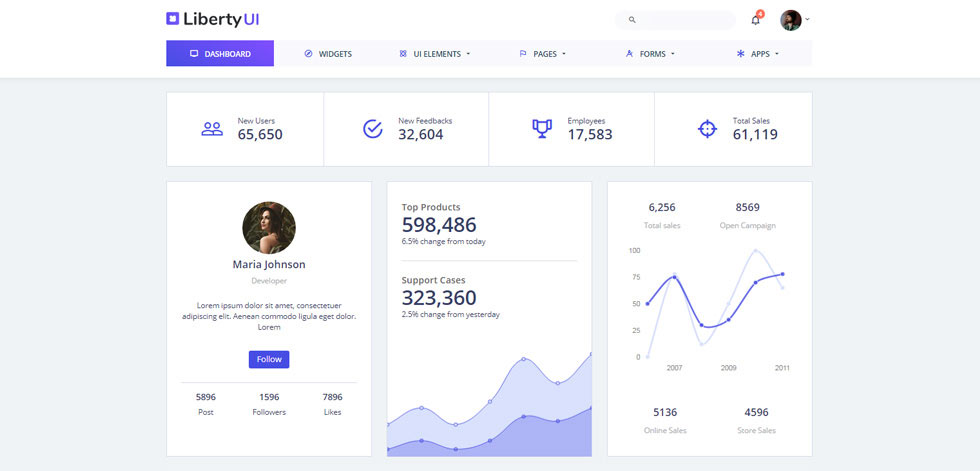
Task: Click the Support Cases heading
Action: 433,280
